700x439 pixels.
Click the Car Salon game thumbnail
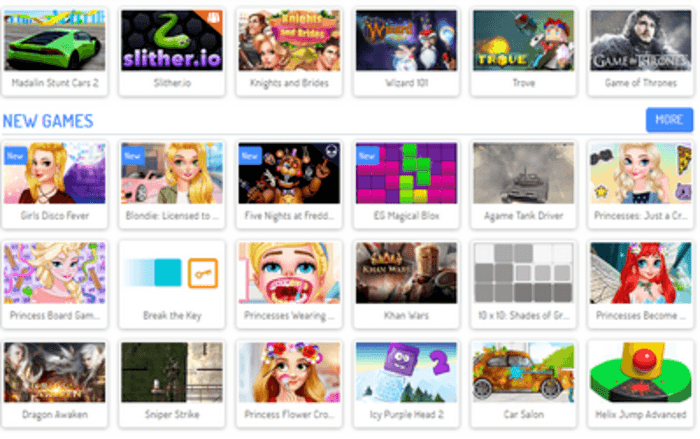tap(523, 372)
